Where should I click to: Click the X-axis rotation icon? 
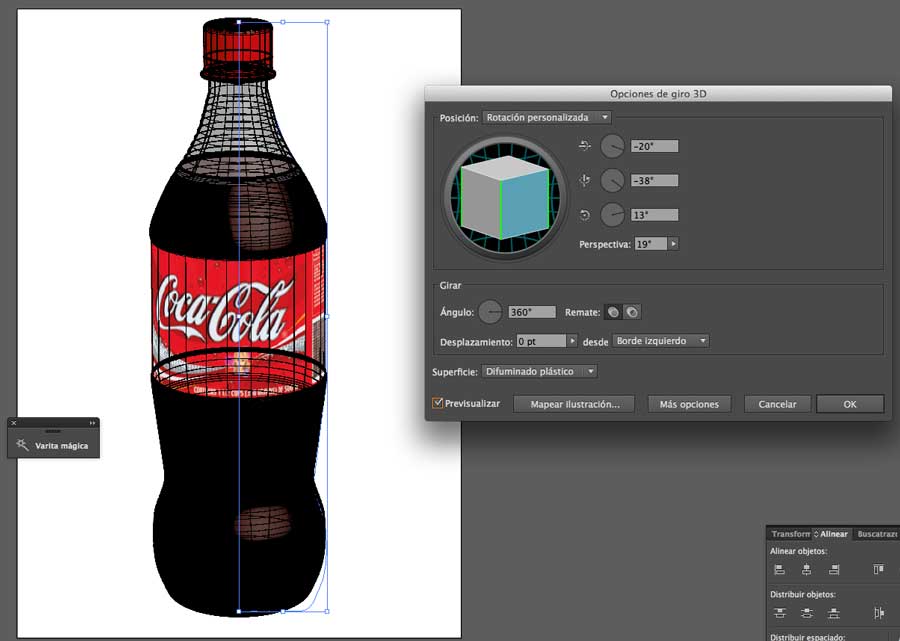(584, 146)
